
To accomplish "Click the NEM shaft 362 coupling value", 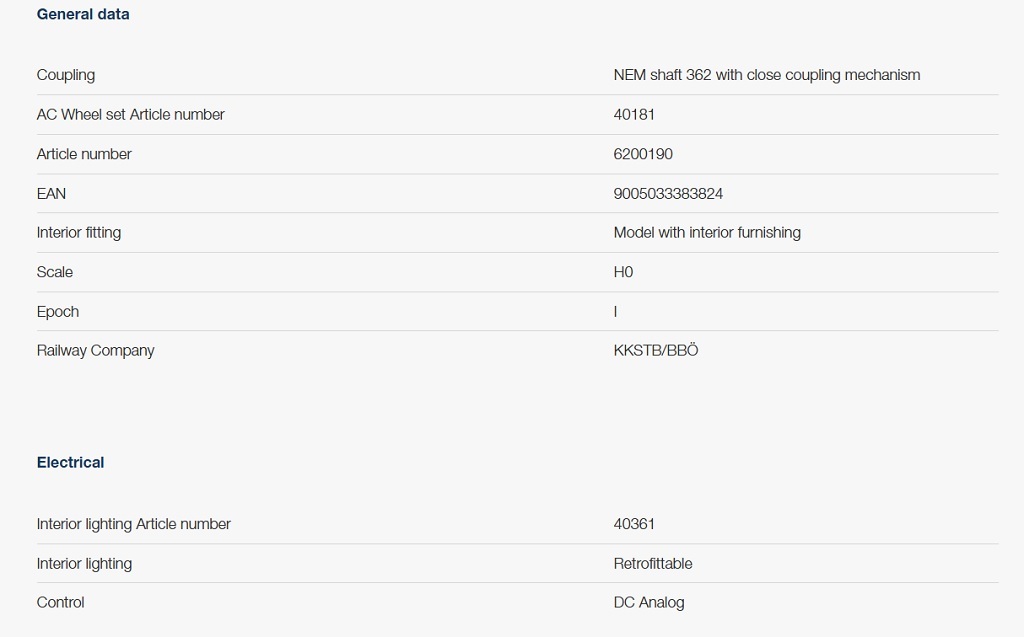I will tap(767, 75).
